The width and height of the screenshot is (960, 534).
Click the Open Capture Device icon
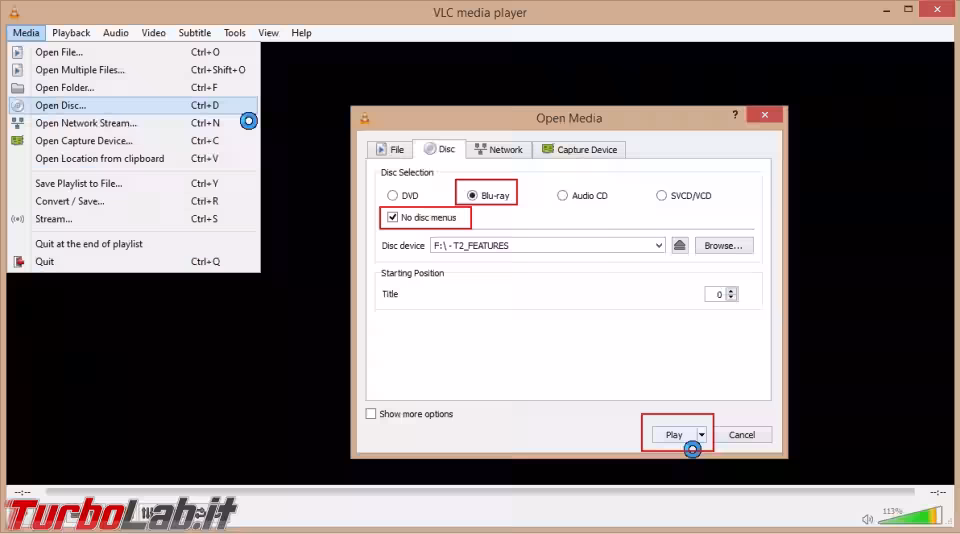(x=18, y=141)
